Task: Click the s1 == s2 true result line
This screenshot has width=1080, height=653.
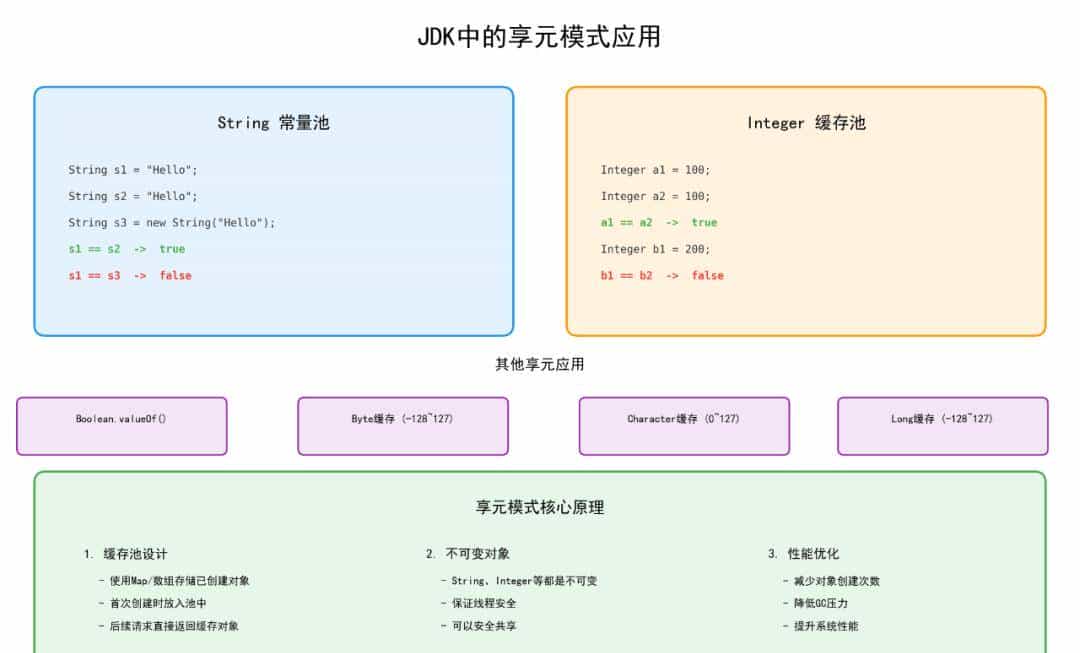Action: (124, 249)
